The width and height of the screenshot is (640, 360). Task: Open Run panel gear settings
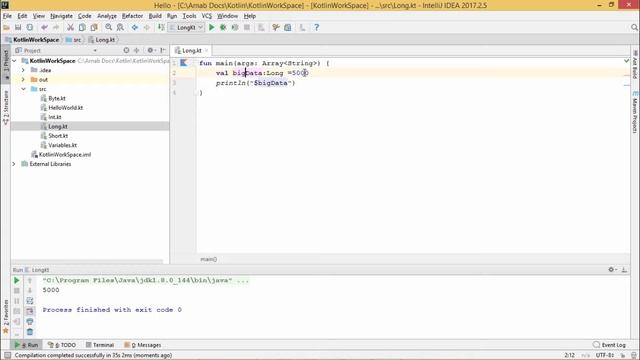coord(612,269)
